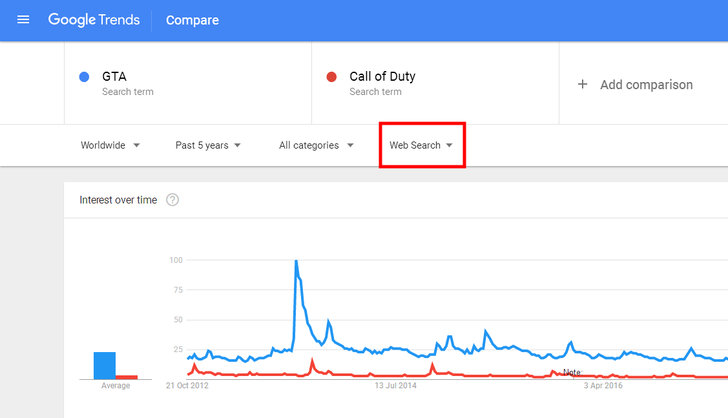728x418 pixels.
Task: Click the red Call of Duty average bar
Action: 127,376
